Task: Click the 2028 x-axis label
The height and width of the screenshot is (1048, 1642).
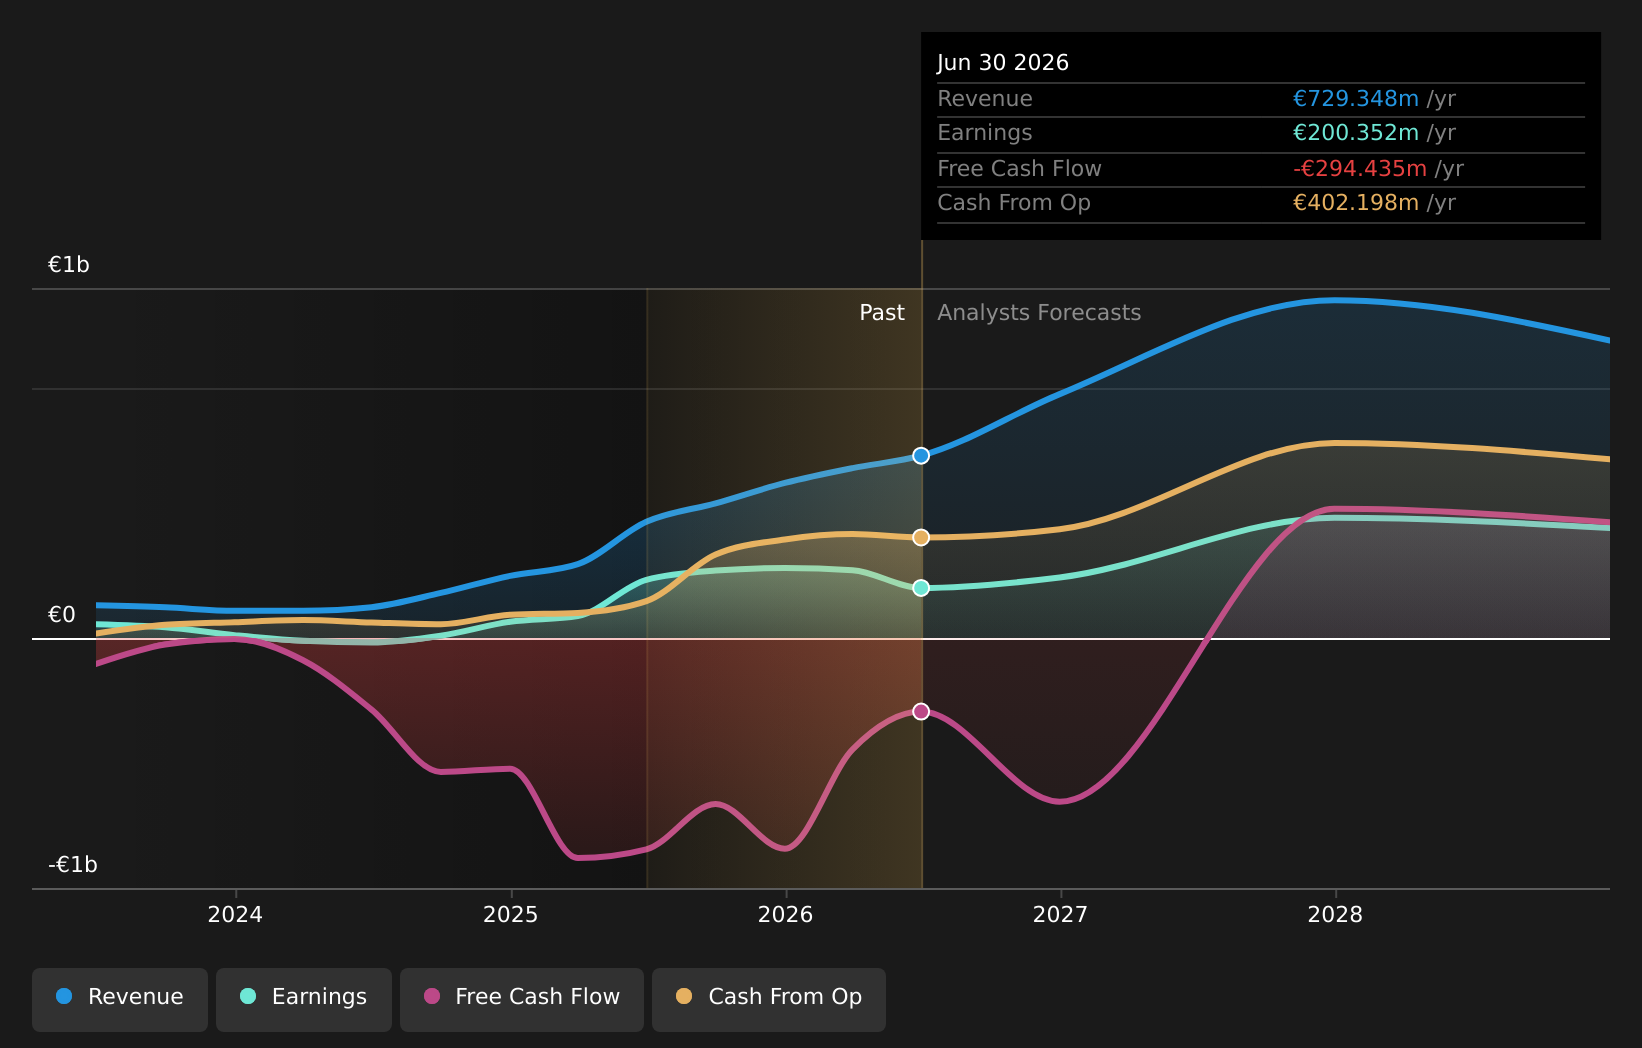Action: tap(1335, 915)
